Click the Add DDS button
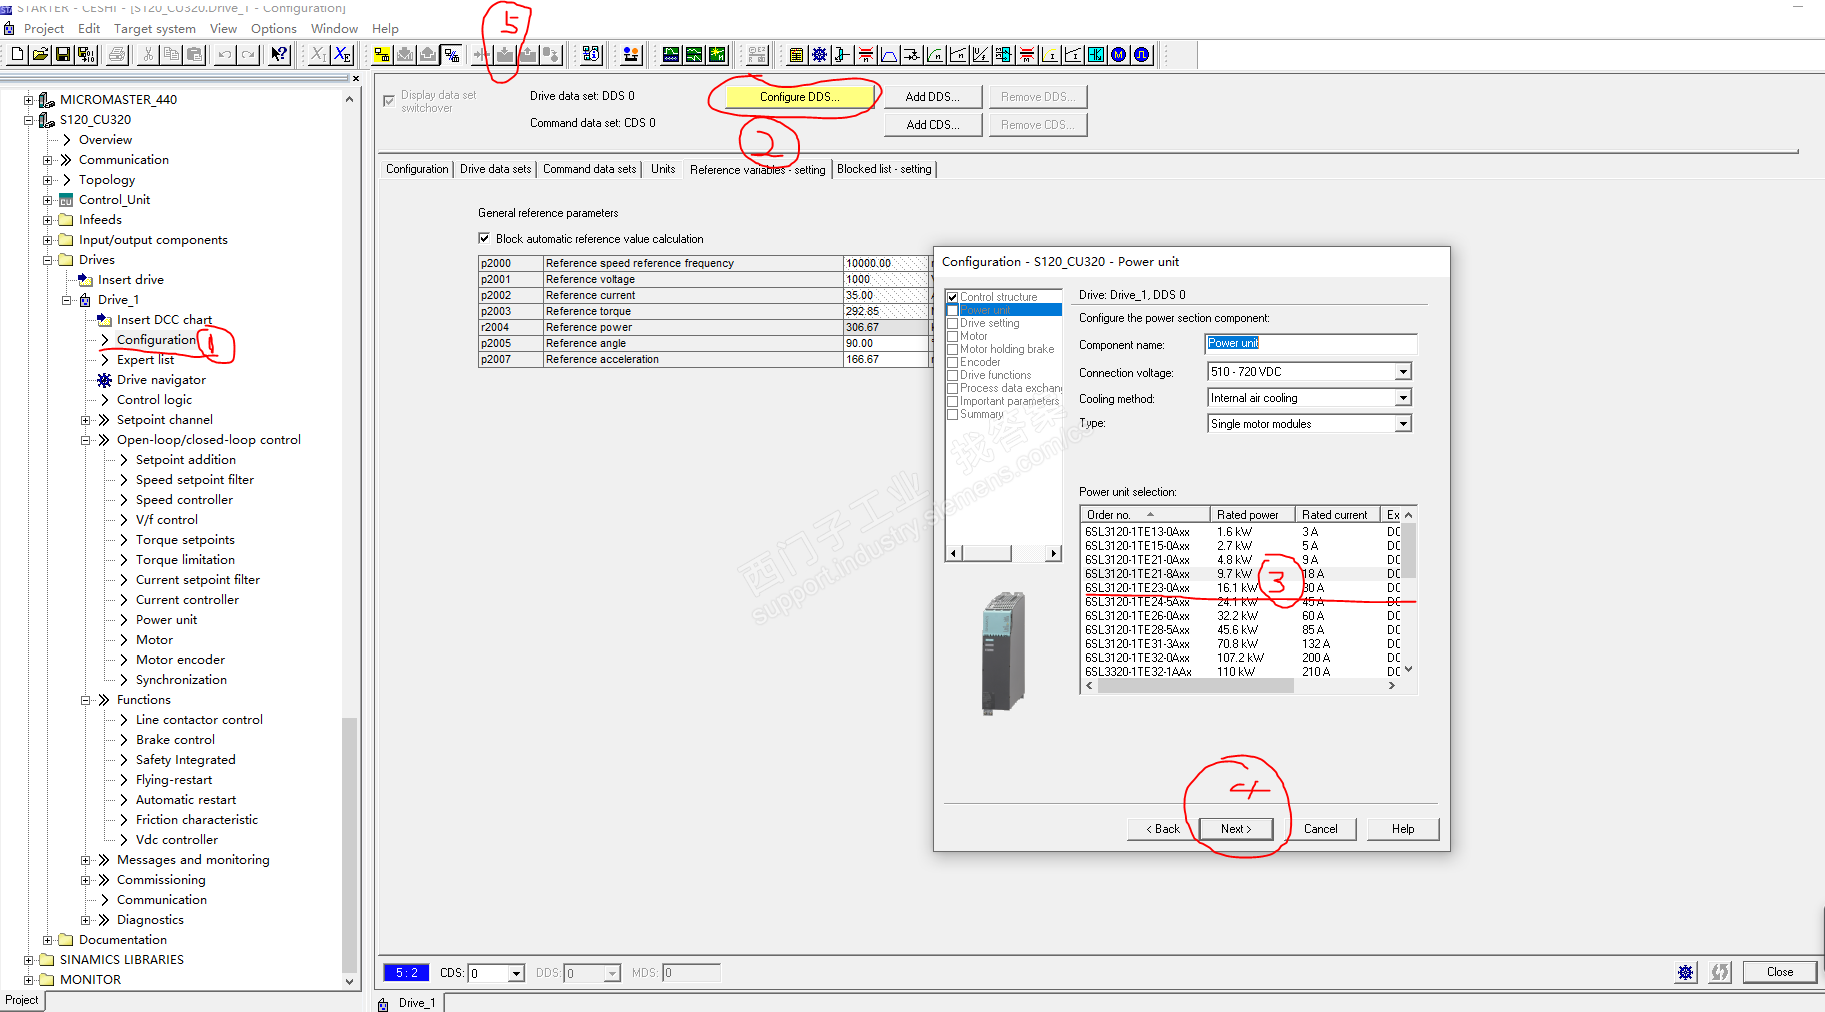 click(x=932, y=97)
